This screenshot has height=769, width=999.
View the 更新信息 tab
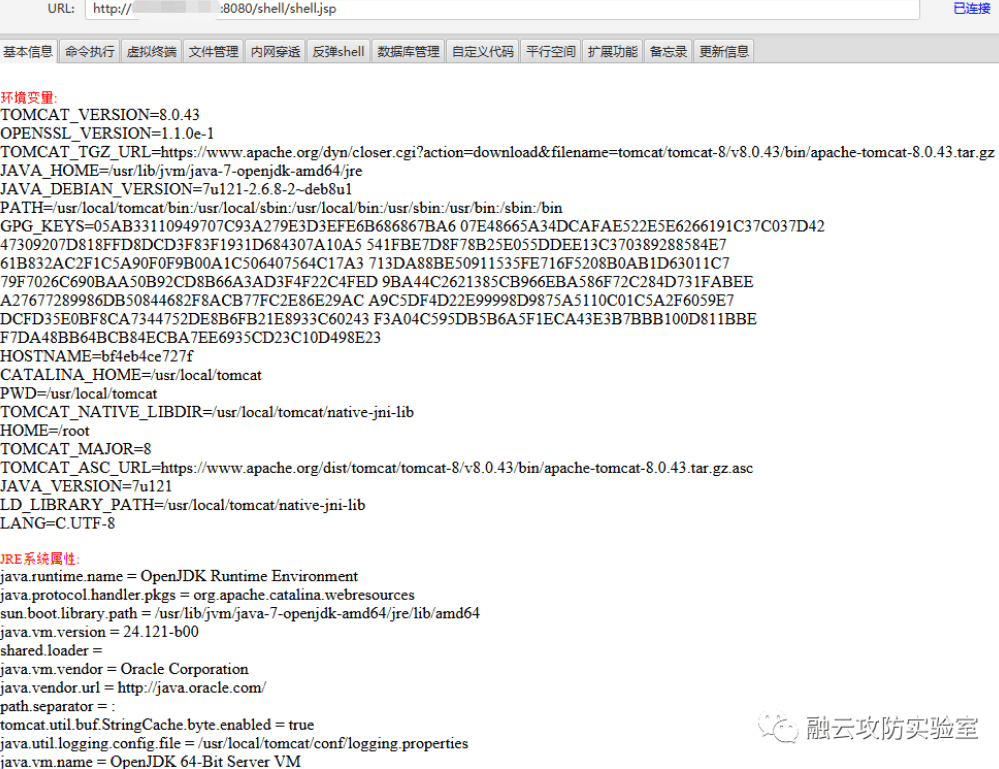(x=724, y=51)
